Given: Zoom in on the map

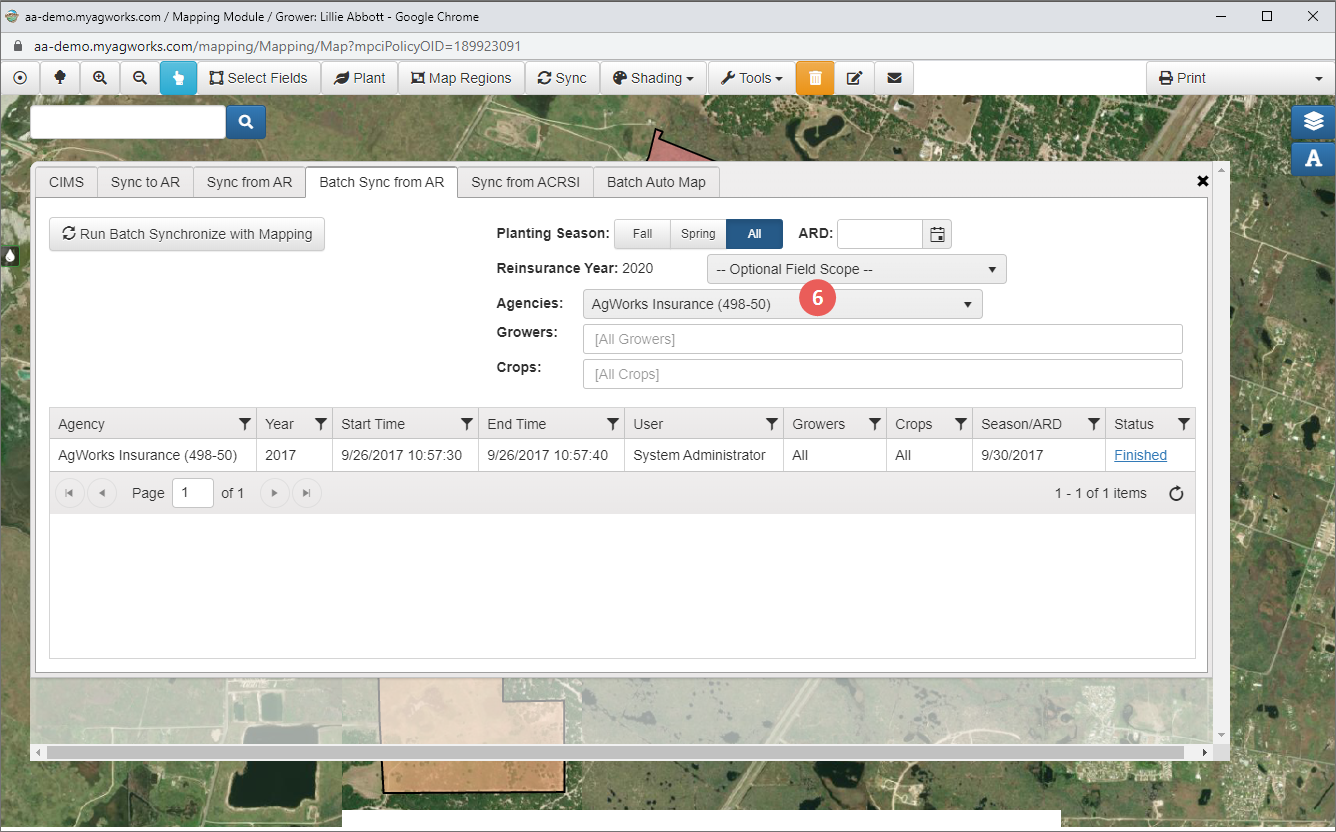Looking at the screenshot, I should pos(100,78).
